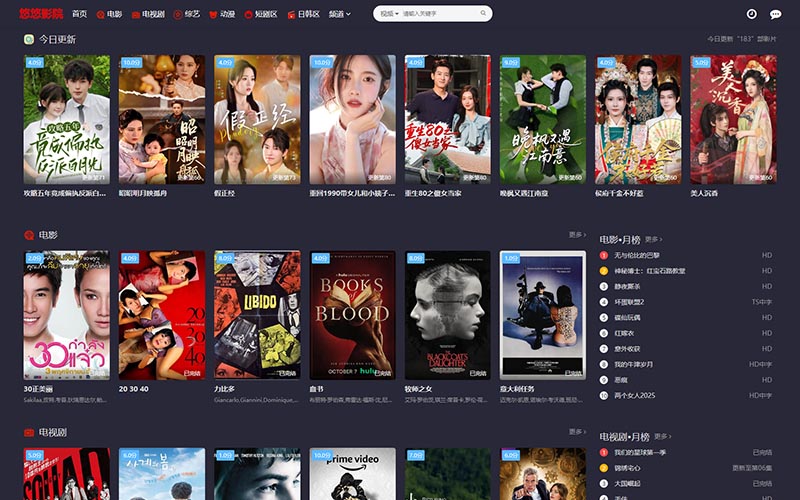The width and height of the screenshot is (800, 500).
Task: Click rank 1 badge in 电视剧 monthly list
Action: (604, 453)
